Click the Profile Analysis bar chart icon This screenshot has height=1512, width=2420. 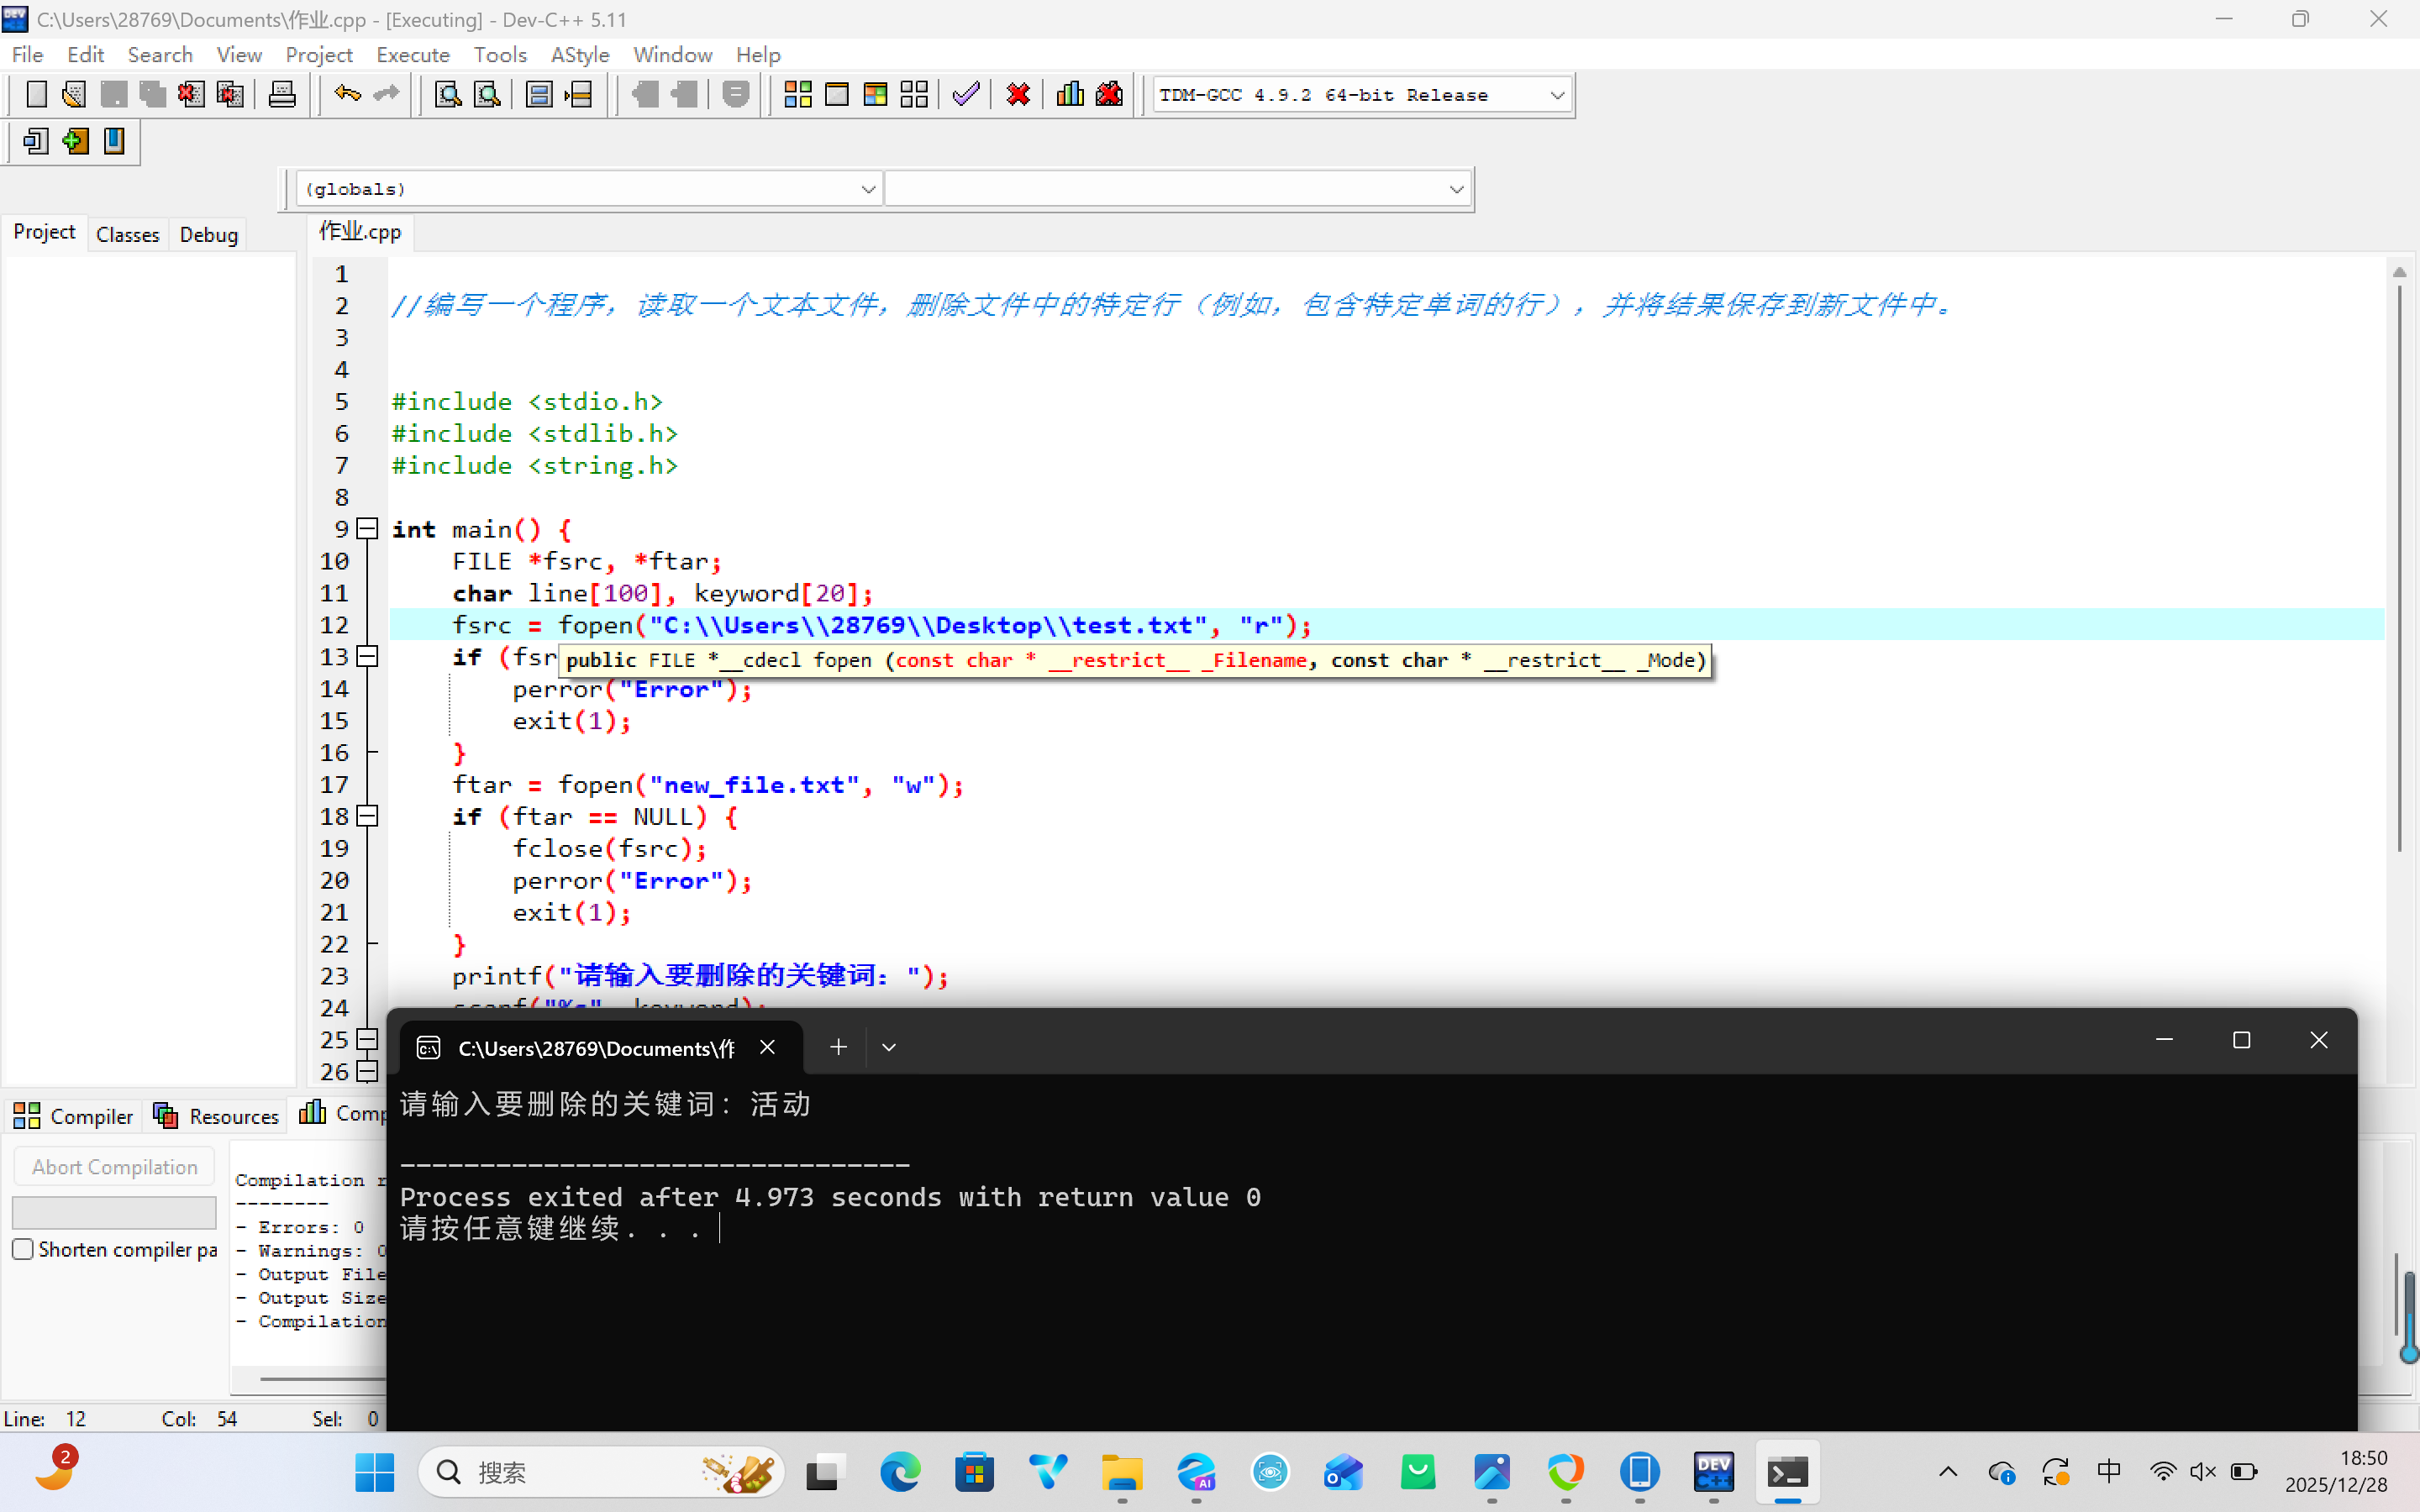pos(1070,95)
